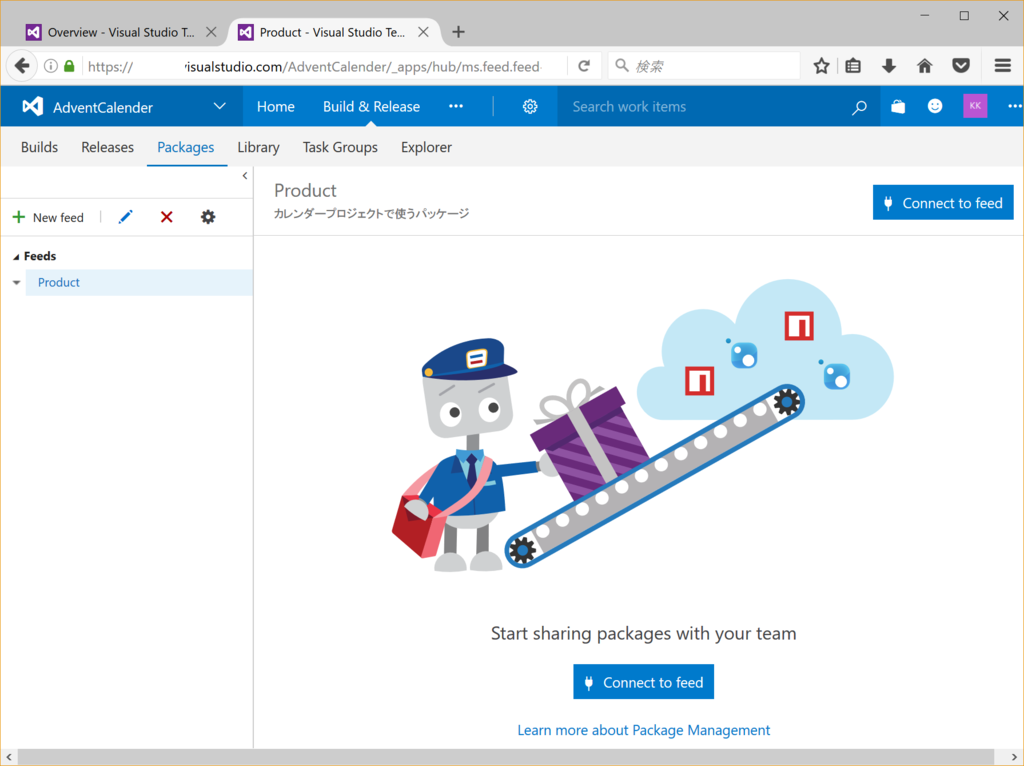Viewport: 1024px width, 766px height.
Task: Select the Packages tab
Action: (185, 147)
